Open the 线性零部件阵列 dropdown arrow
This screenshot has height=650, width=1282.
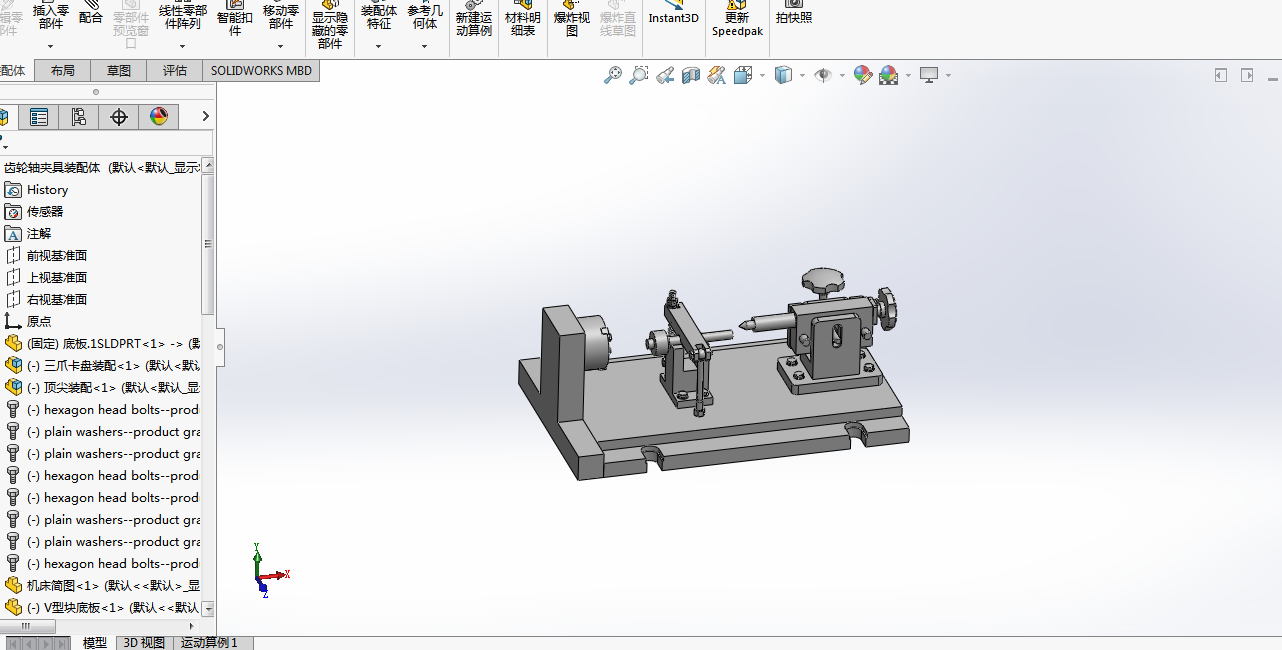tap(182, 46)
